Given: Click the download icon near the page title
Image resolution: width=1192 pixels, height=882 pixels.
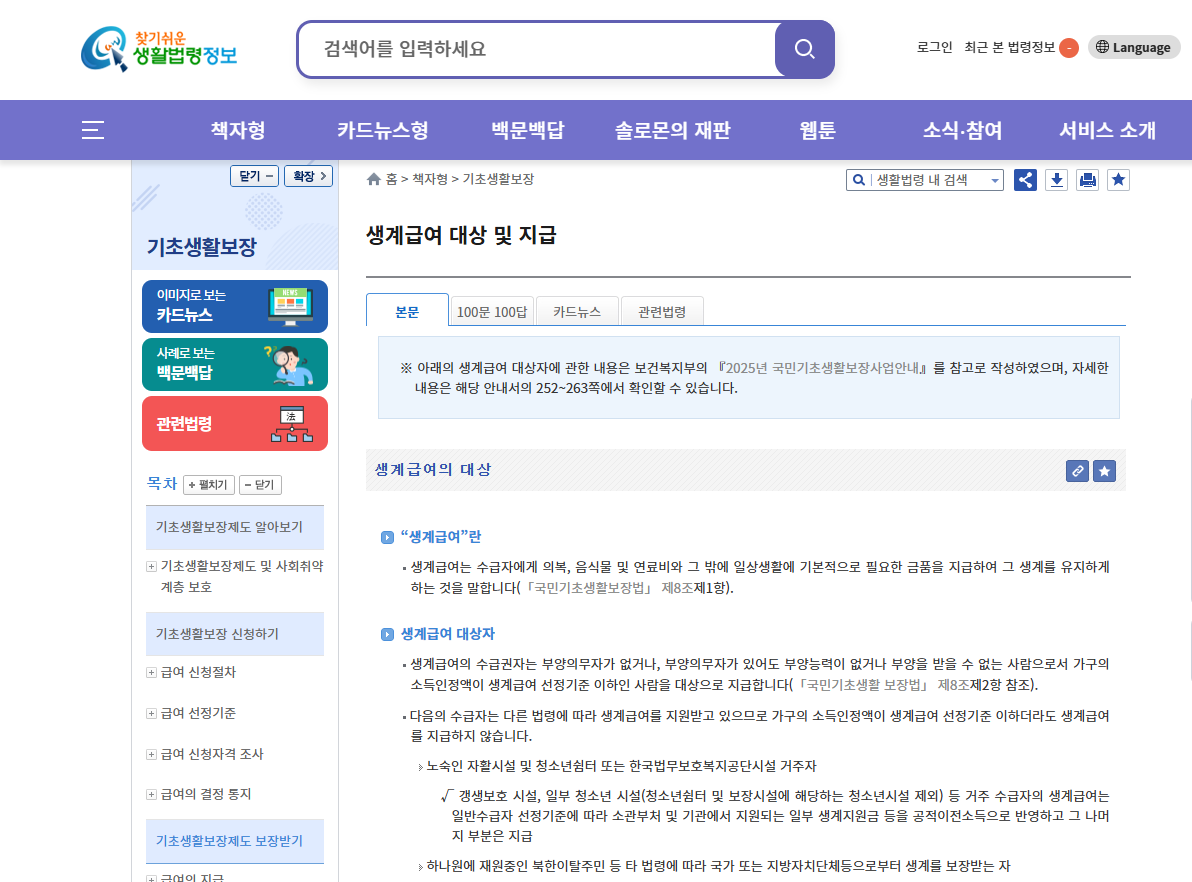Looking at the screenshot, I should [1056, 179].
